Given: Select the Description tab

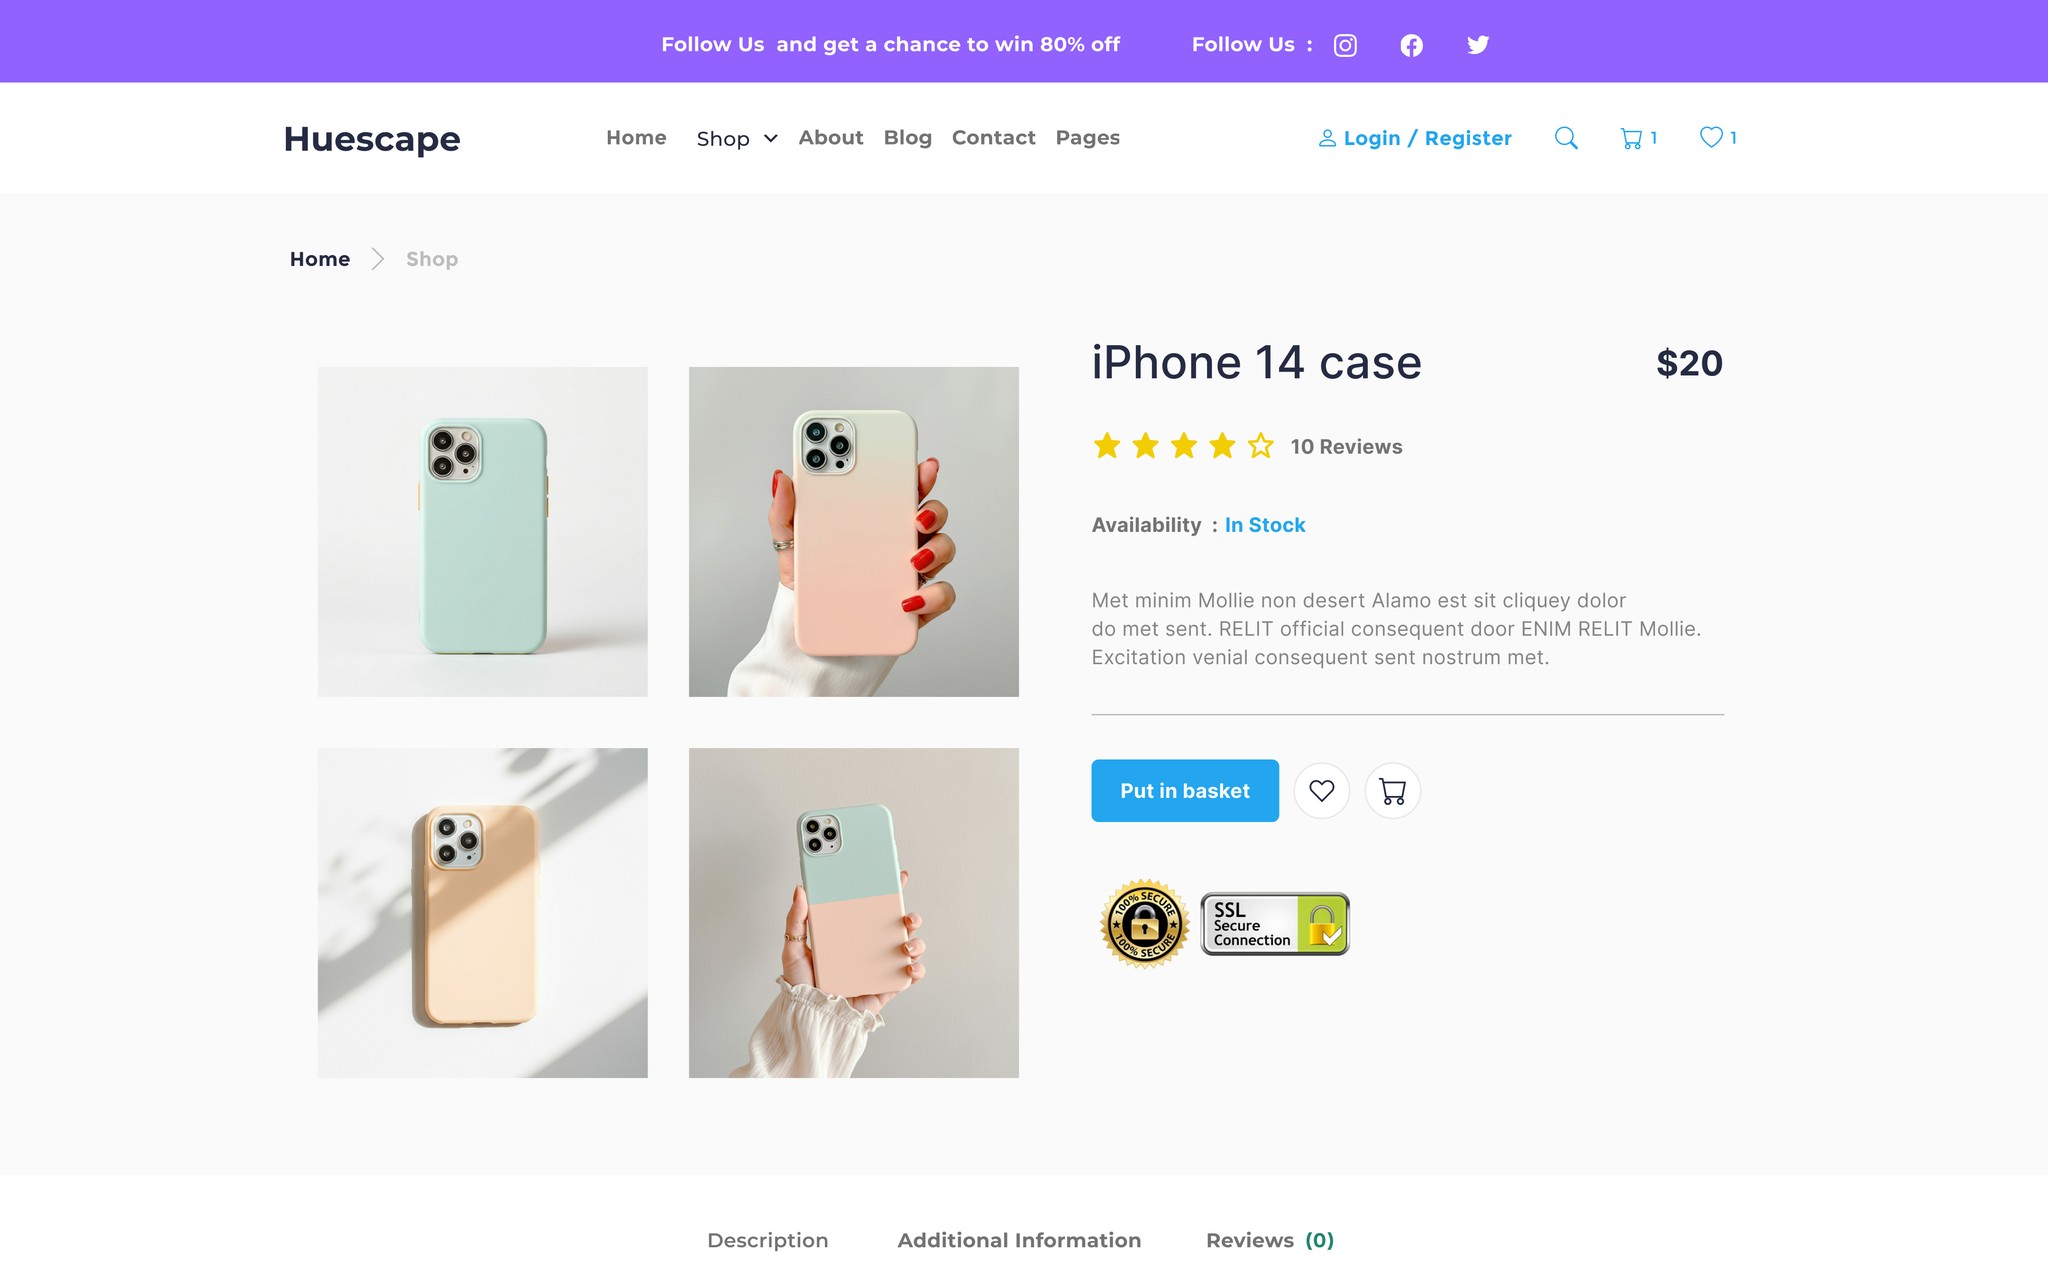Looking at the screenshot, I should (768, 1240).
